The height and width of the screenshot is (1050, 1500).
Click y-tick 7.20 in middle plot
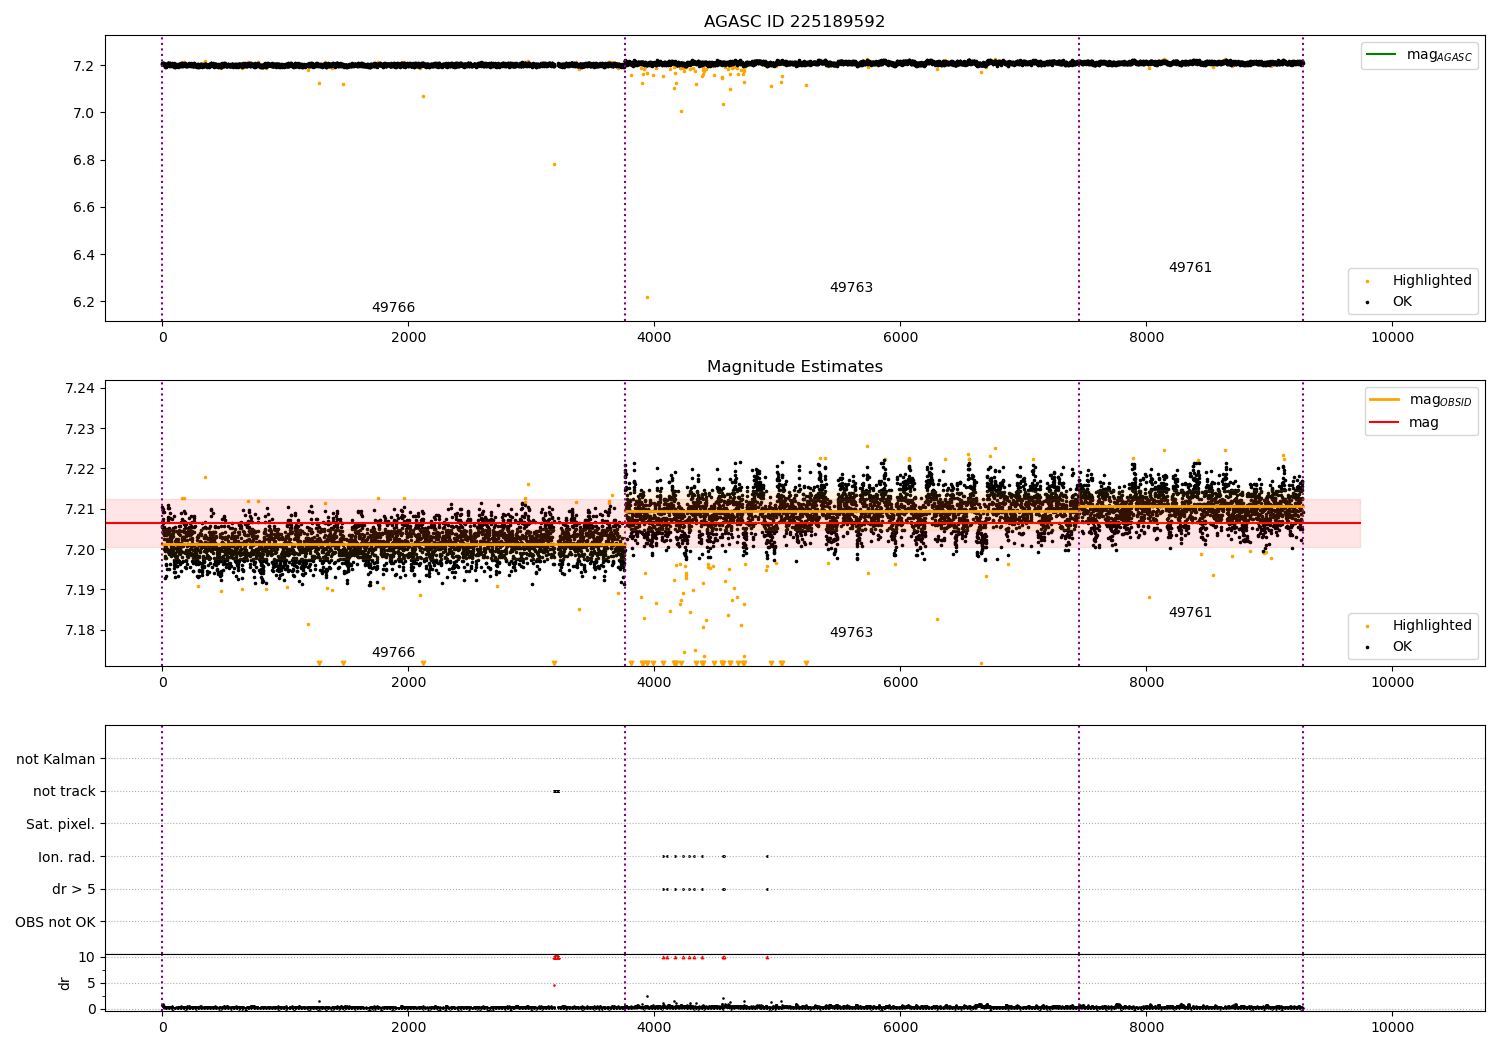(x=79, y=550)
